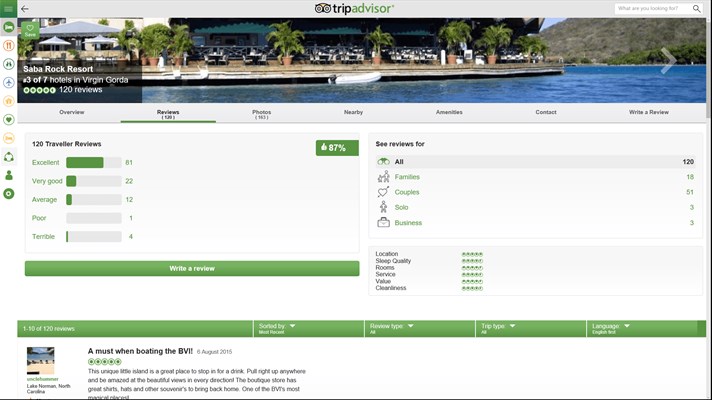Click the green Write a review button

pyautogui.click(x=192, y=268)
